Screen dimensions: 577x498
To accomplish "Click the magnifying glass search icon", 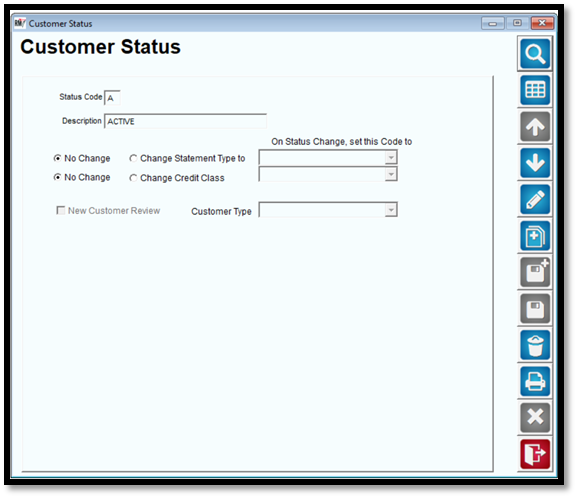I will [x=535, y=54].
